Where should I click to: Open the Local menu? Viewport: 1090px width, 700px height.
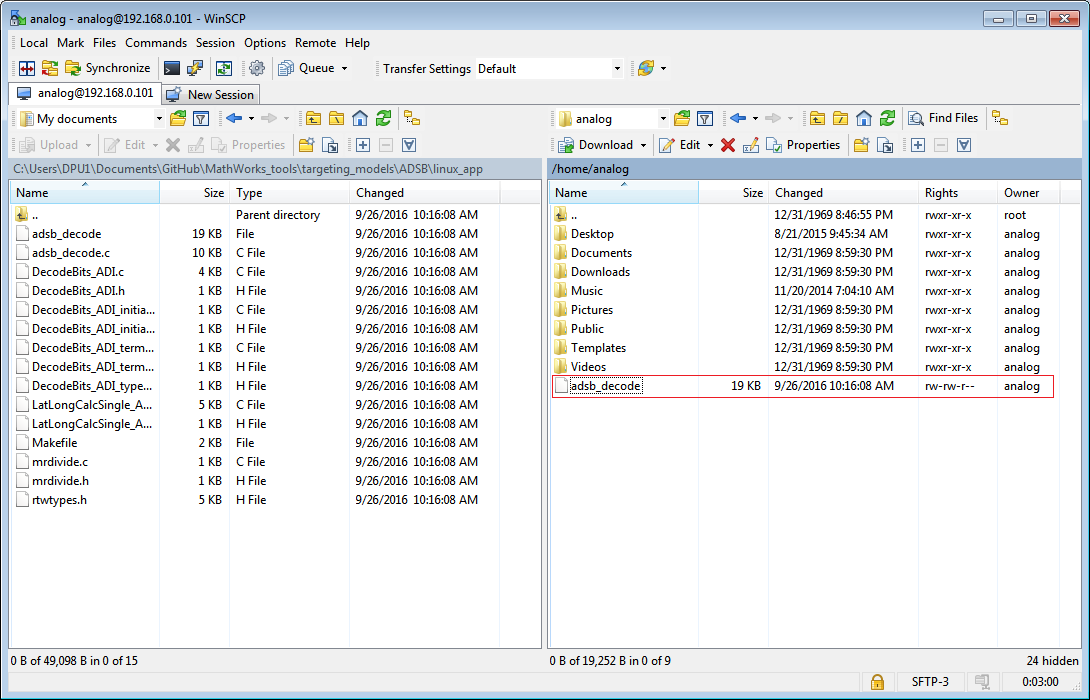coord(34,43)
